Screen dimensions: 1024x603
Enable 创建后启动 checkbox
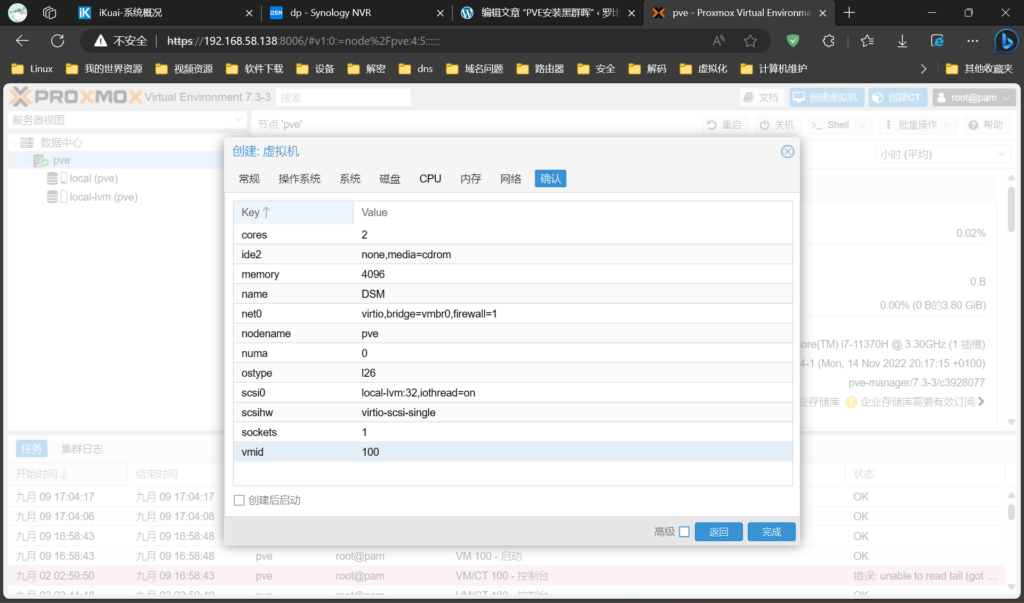pyautogui.click(x=239, y=500)
